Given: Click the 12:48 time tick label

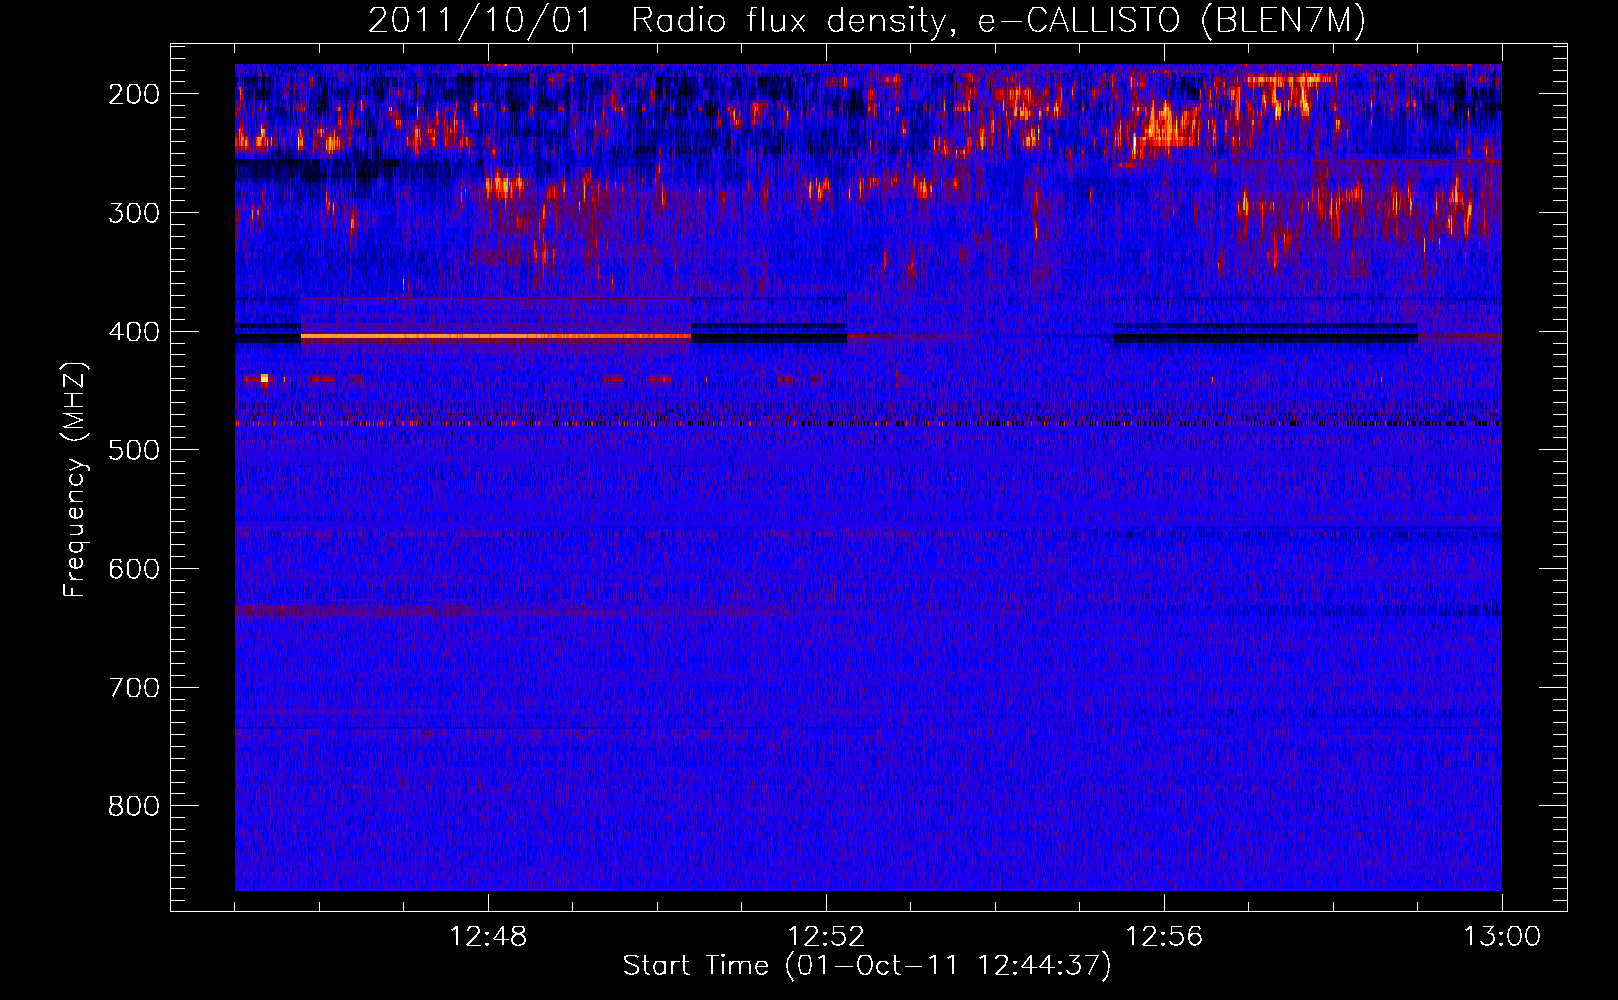Looking at the screenshot, I should click(488, 937).
